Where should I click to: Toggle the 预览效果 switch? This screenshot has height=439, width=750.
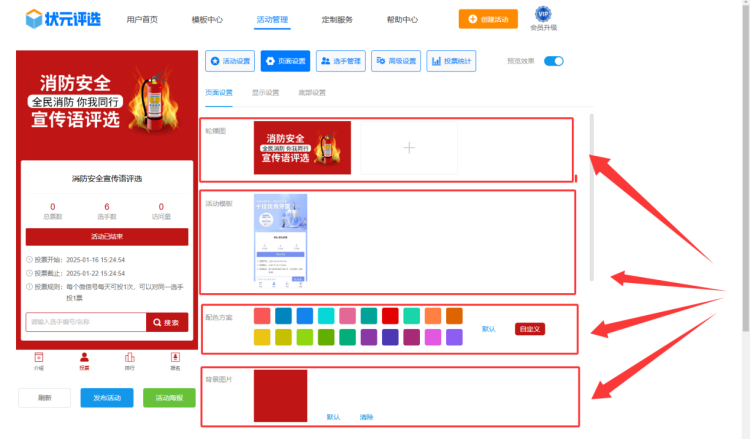pyautogui.click(x=554, y=61)
